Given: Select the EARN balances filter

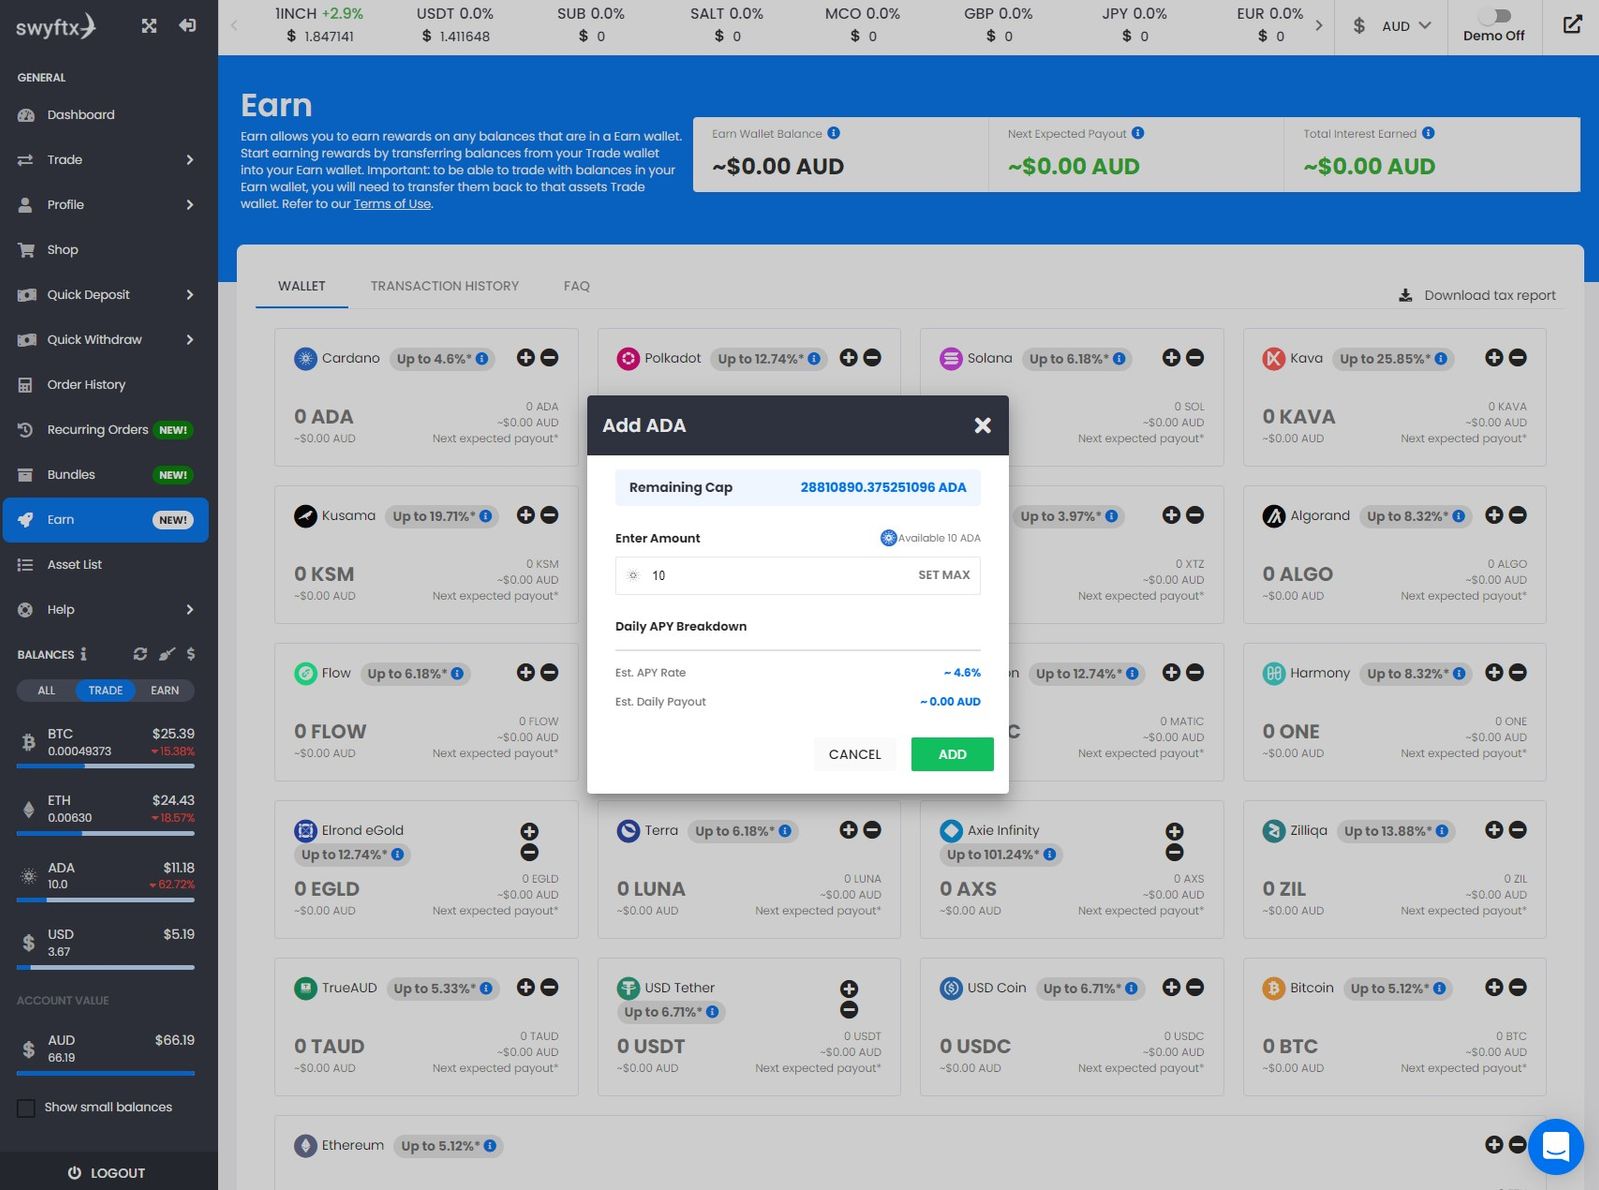Looking at the screenshot, I should point(165,690).
